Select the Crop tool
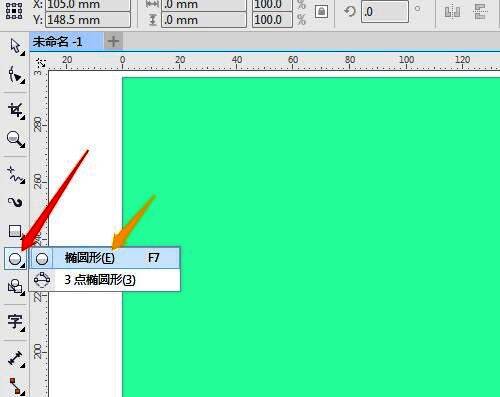Image resolution: width=500 pixels, height=397 pixels. pos(15,111)
